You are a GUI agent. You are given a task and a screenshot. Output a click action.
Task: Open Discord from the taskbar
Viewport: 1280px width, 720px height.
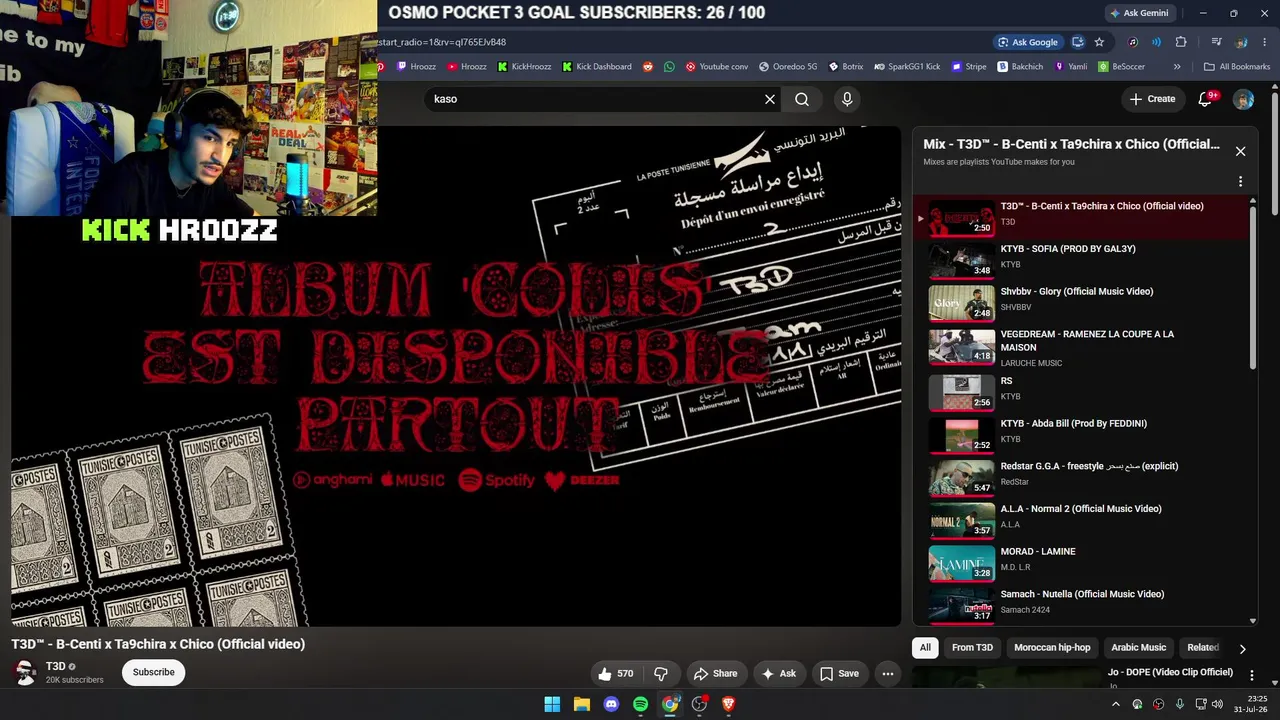[611, 704]
